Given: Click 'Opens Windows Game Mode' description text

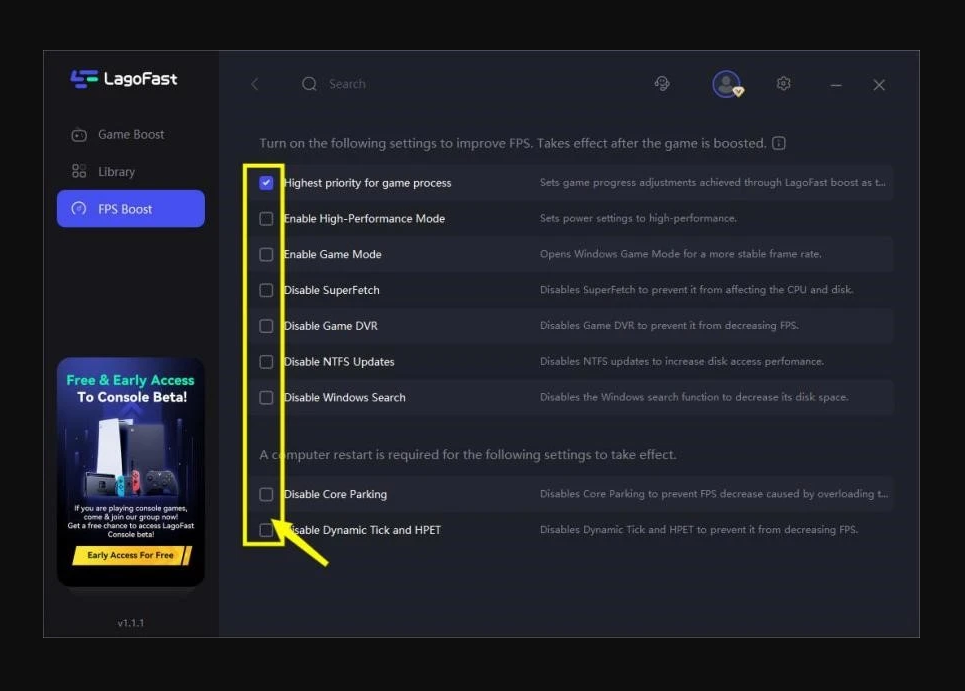Looking at the screenshot, I should tap(681, 254).
